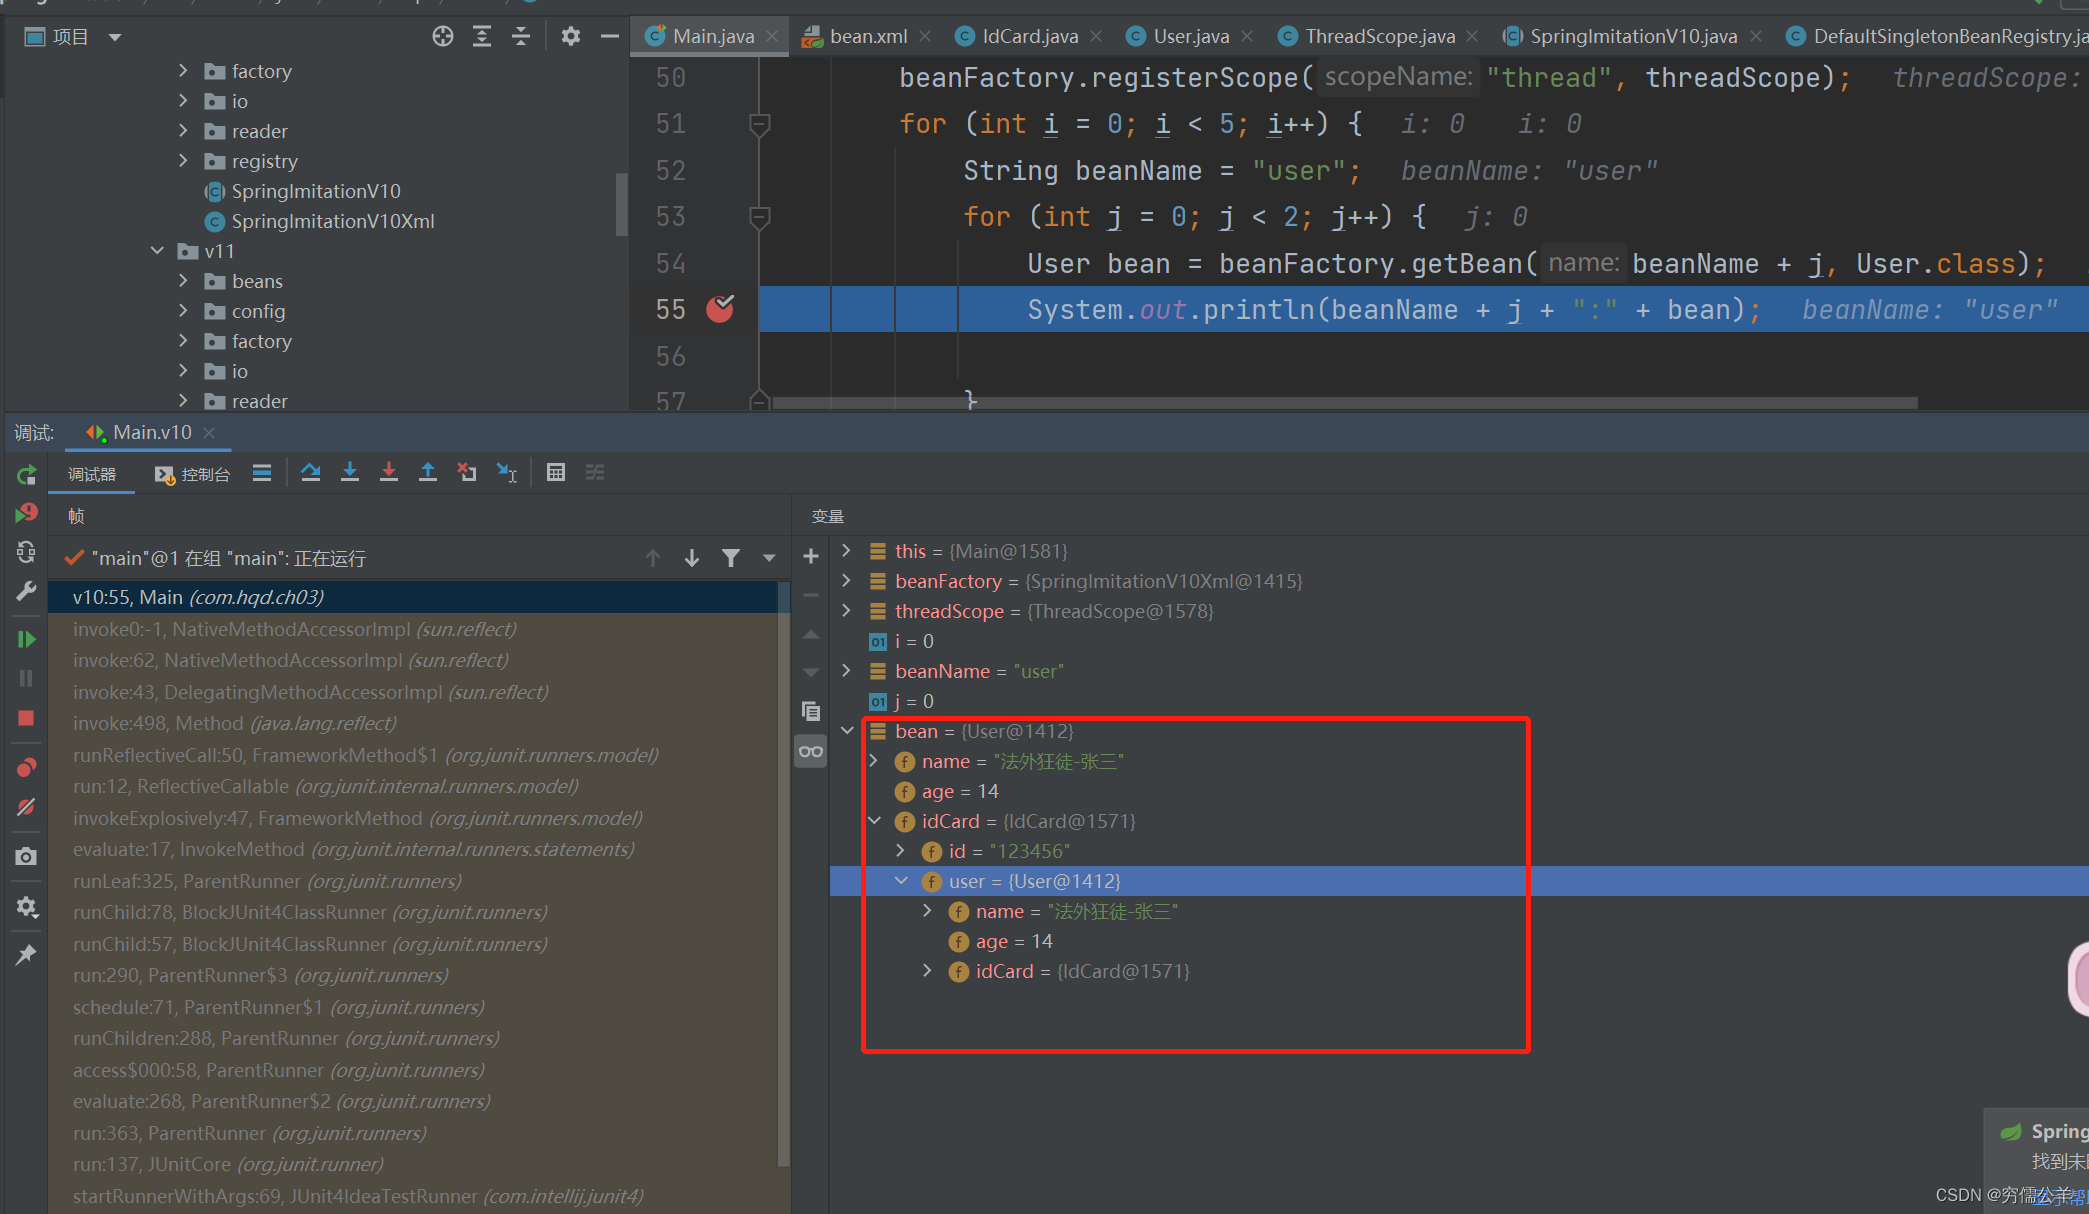Viewport: 2089px width, 1214px height.
Task: Click the View Breakpoints icon
Action: [26, 767]
